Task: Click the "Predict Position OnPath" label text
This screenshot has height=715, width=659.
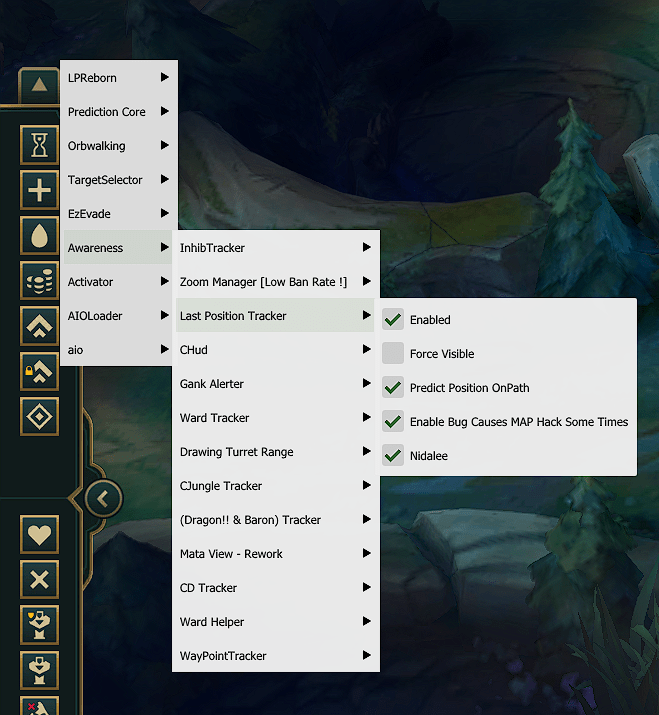Action: 469,388
